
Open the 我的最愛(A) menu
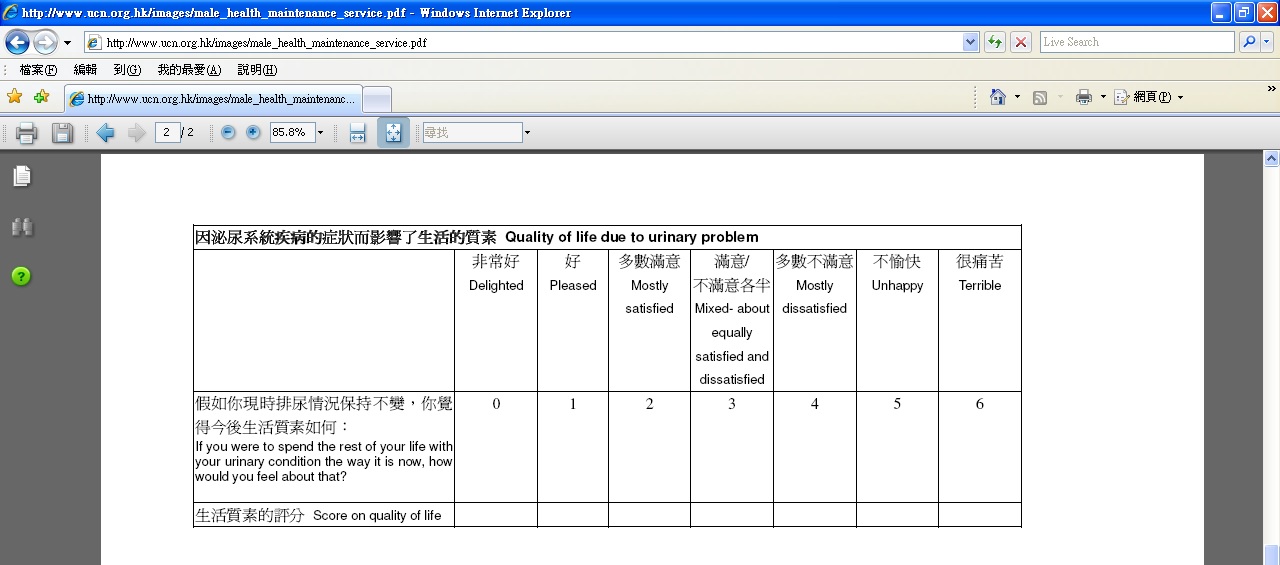point(189,70)
